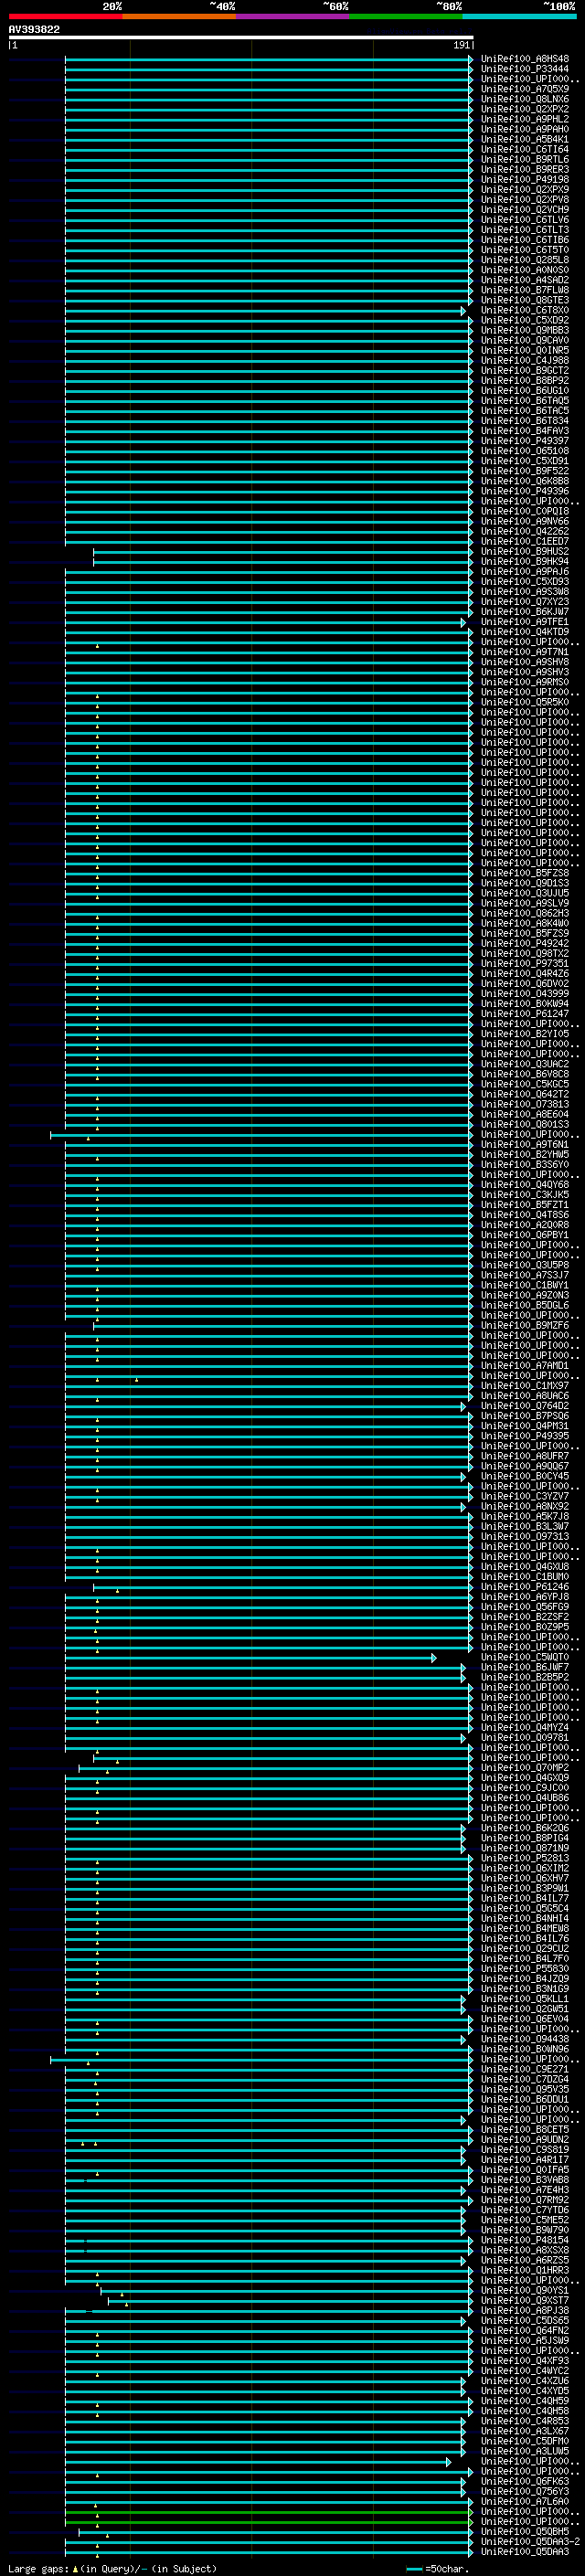This screenshot has height=2576, width=585.
Task: Select UniRef100_P49397 entry
Action: (525, 441)
